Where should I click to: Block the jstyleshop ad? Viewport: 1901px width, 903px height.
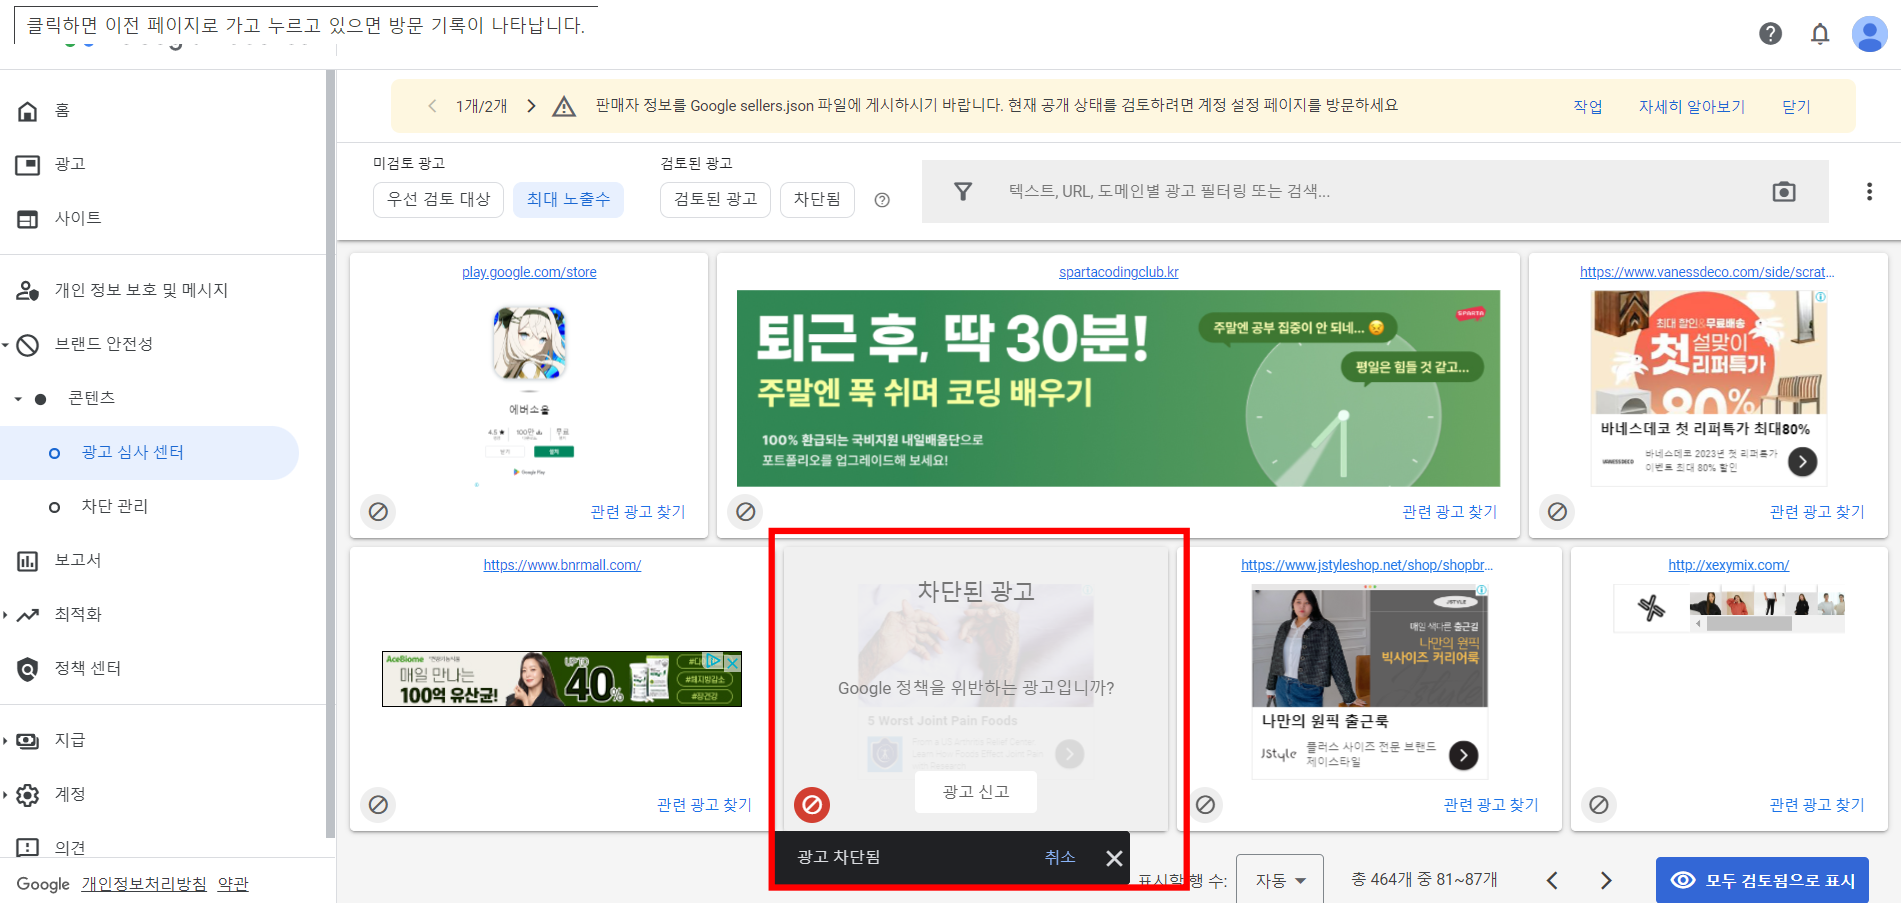[x=1206, y=805]
